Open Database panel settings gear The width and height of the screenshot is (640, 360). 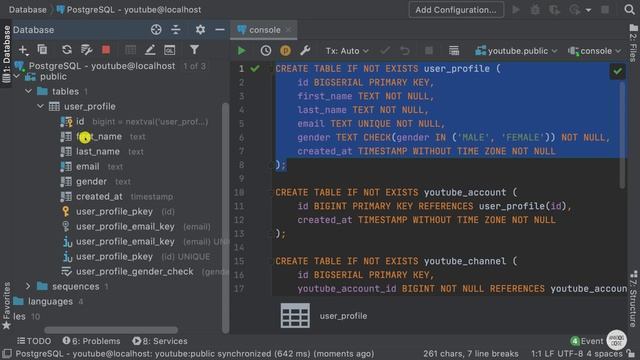point(200,29)
